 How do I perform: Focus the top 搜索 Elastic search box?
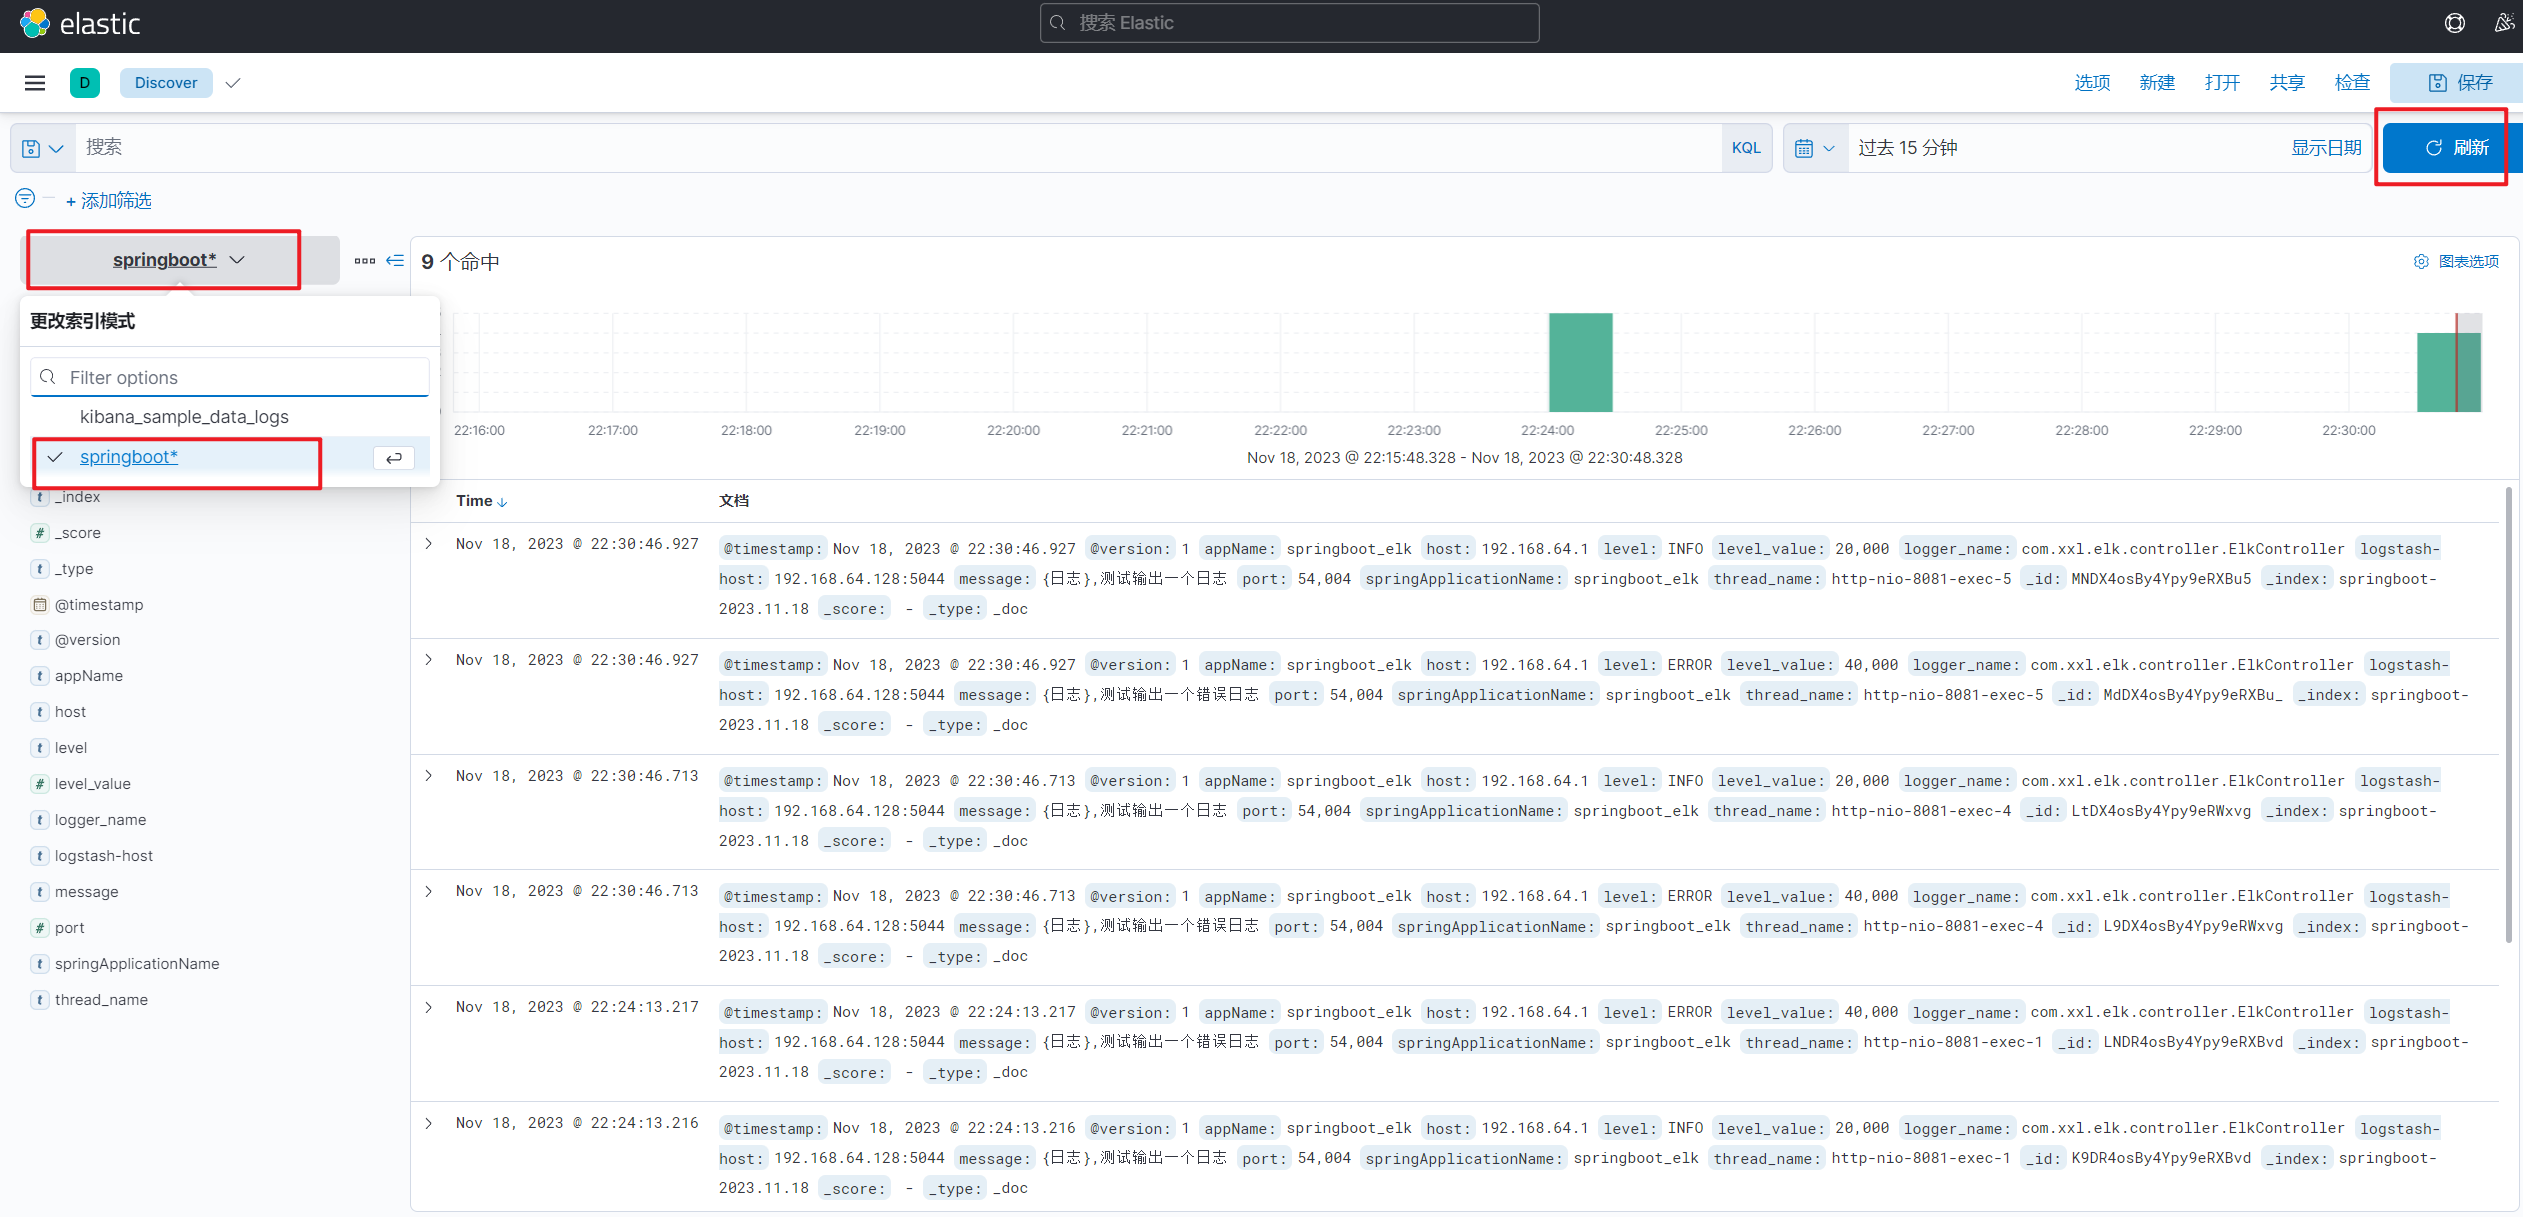(1289, 23)
